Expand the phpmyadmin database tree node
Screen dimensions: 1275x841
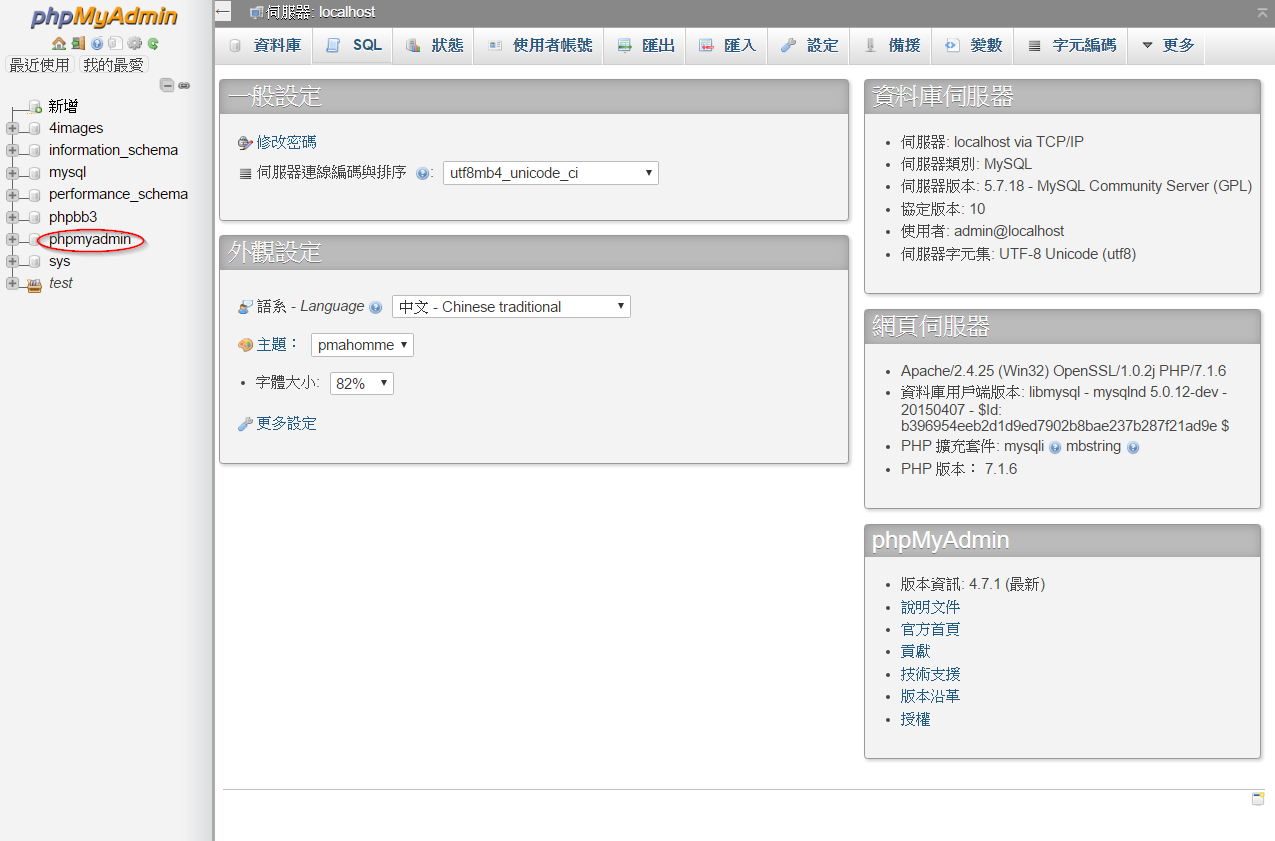[x=12, y=239]
